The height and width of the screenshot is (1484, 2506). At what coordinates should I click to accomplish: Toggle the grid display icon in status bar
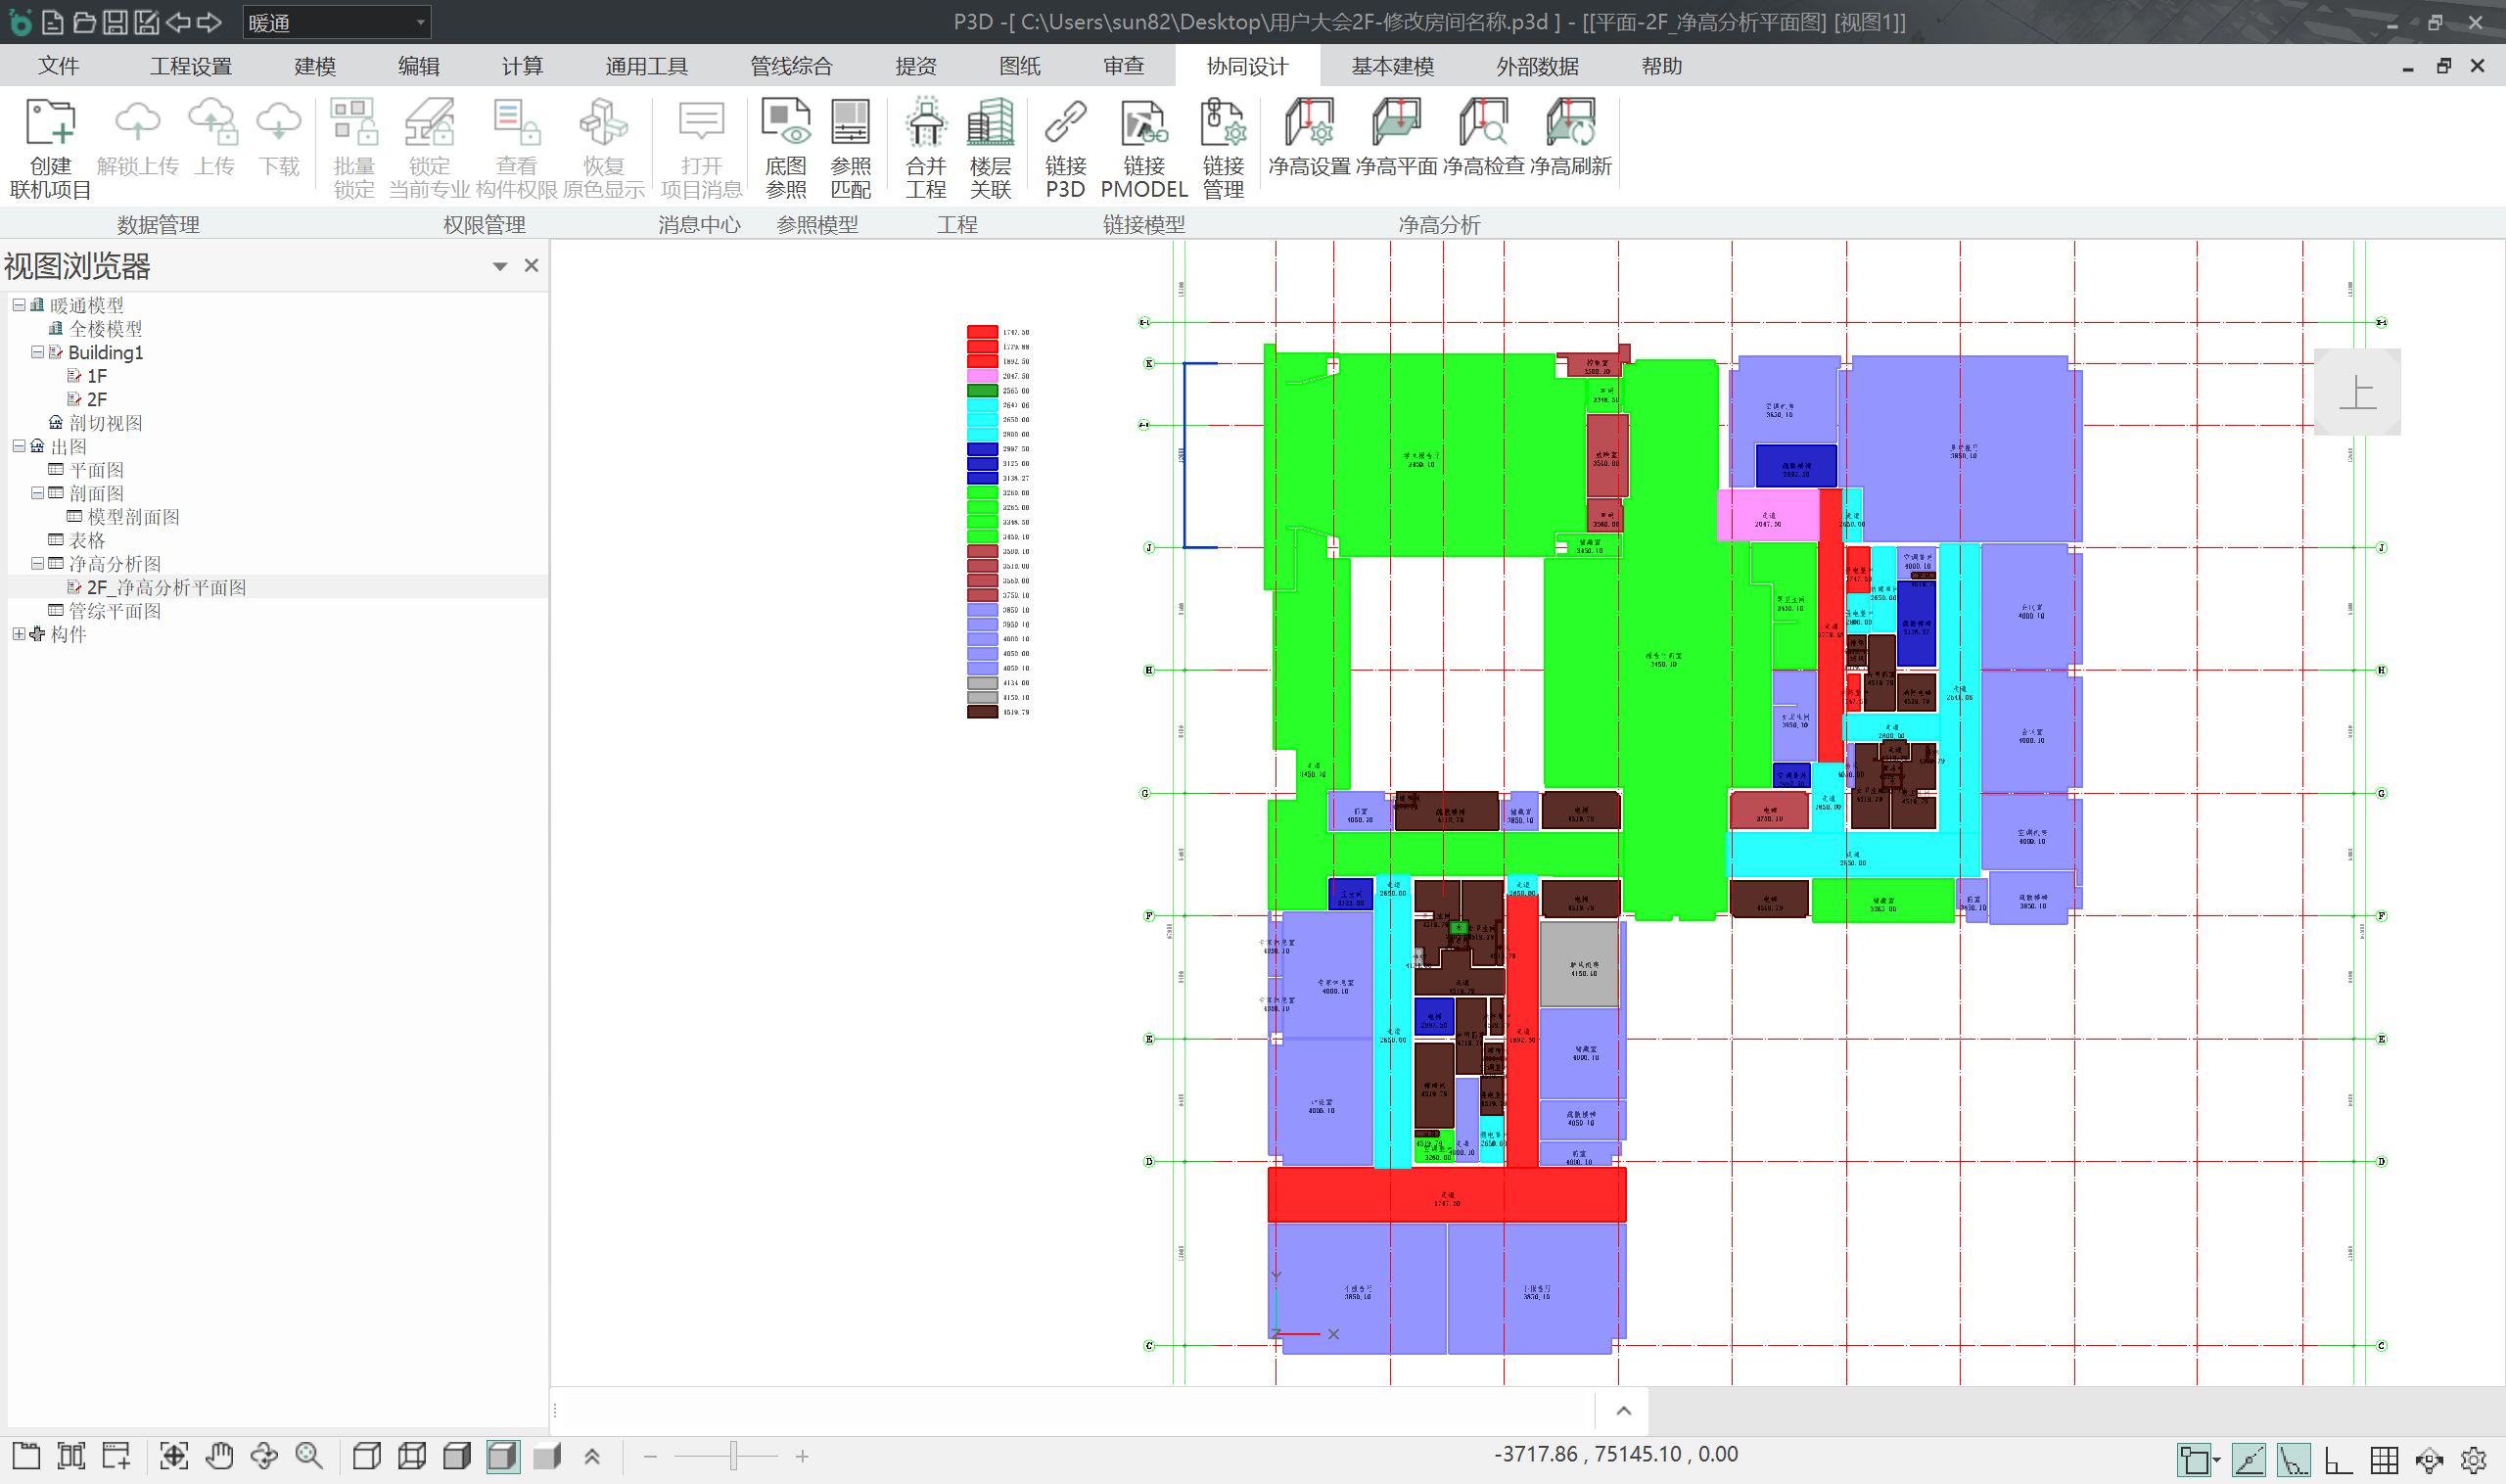(x=2384, y=1460)
